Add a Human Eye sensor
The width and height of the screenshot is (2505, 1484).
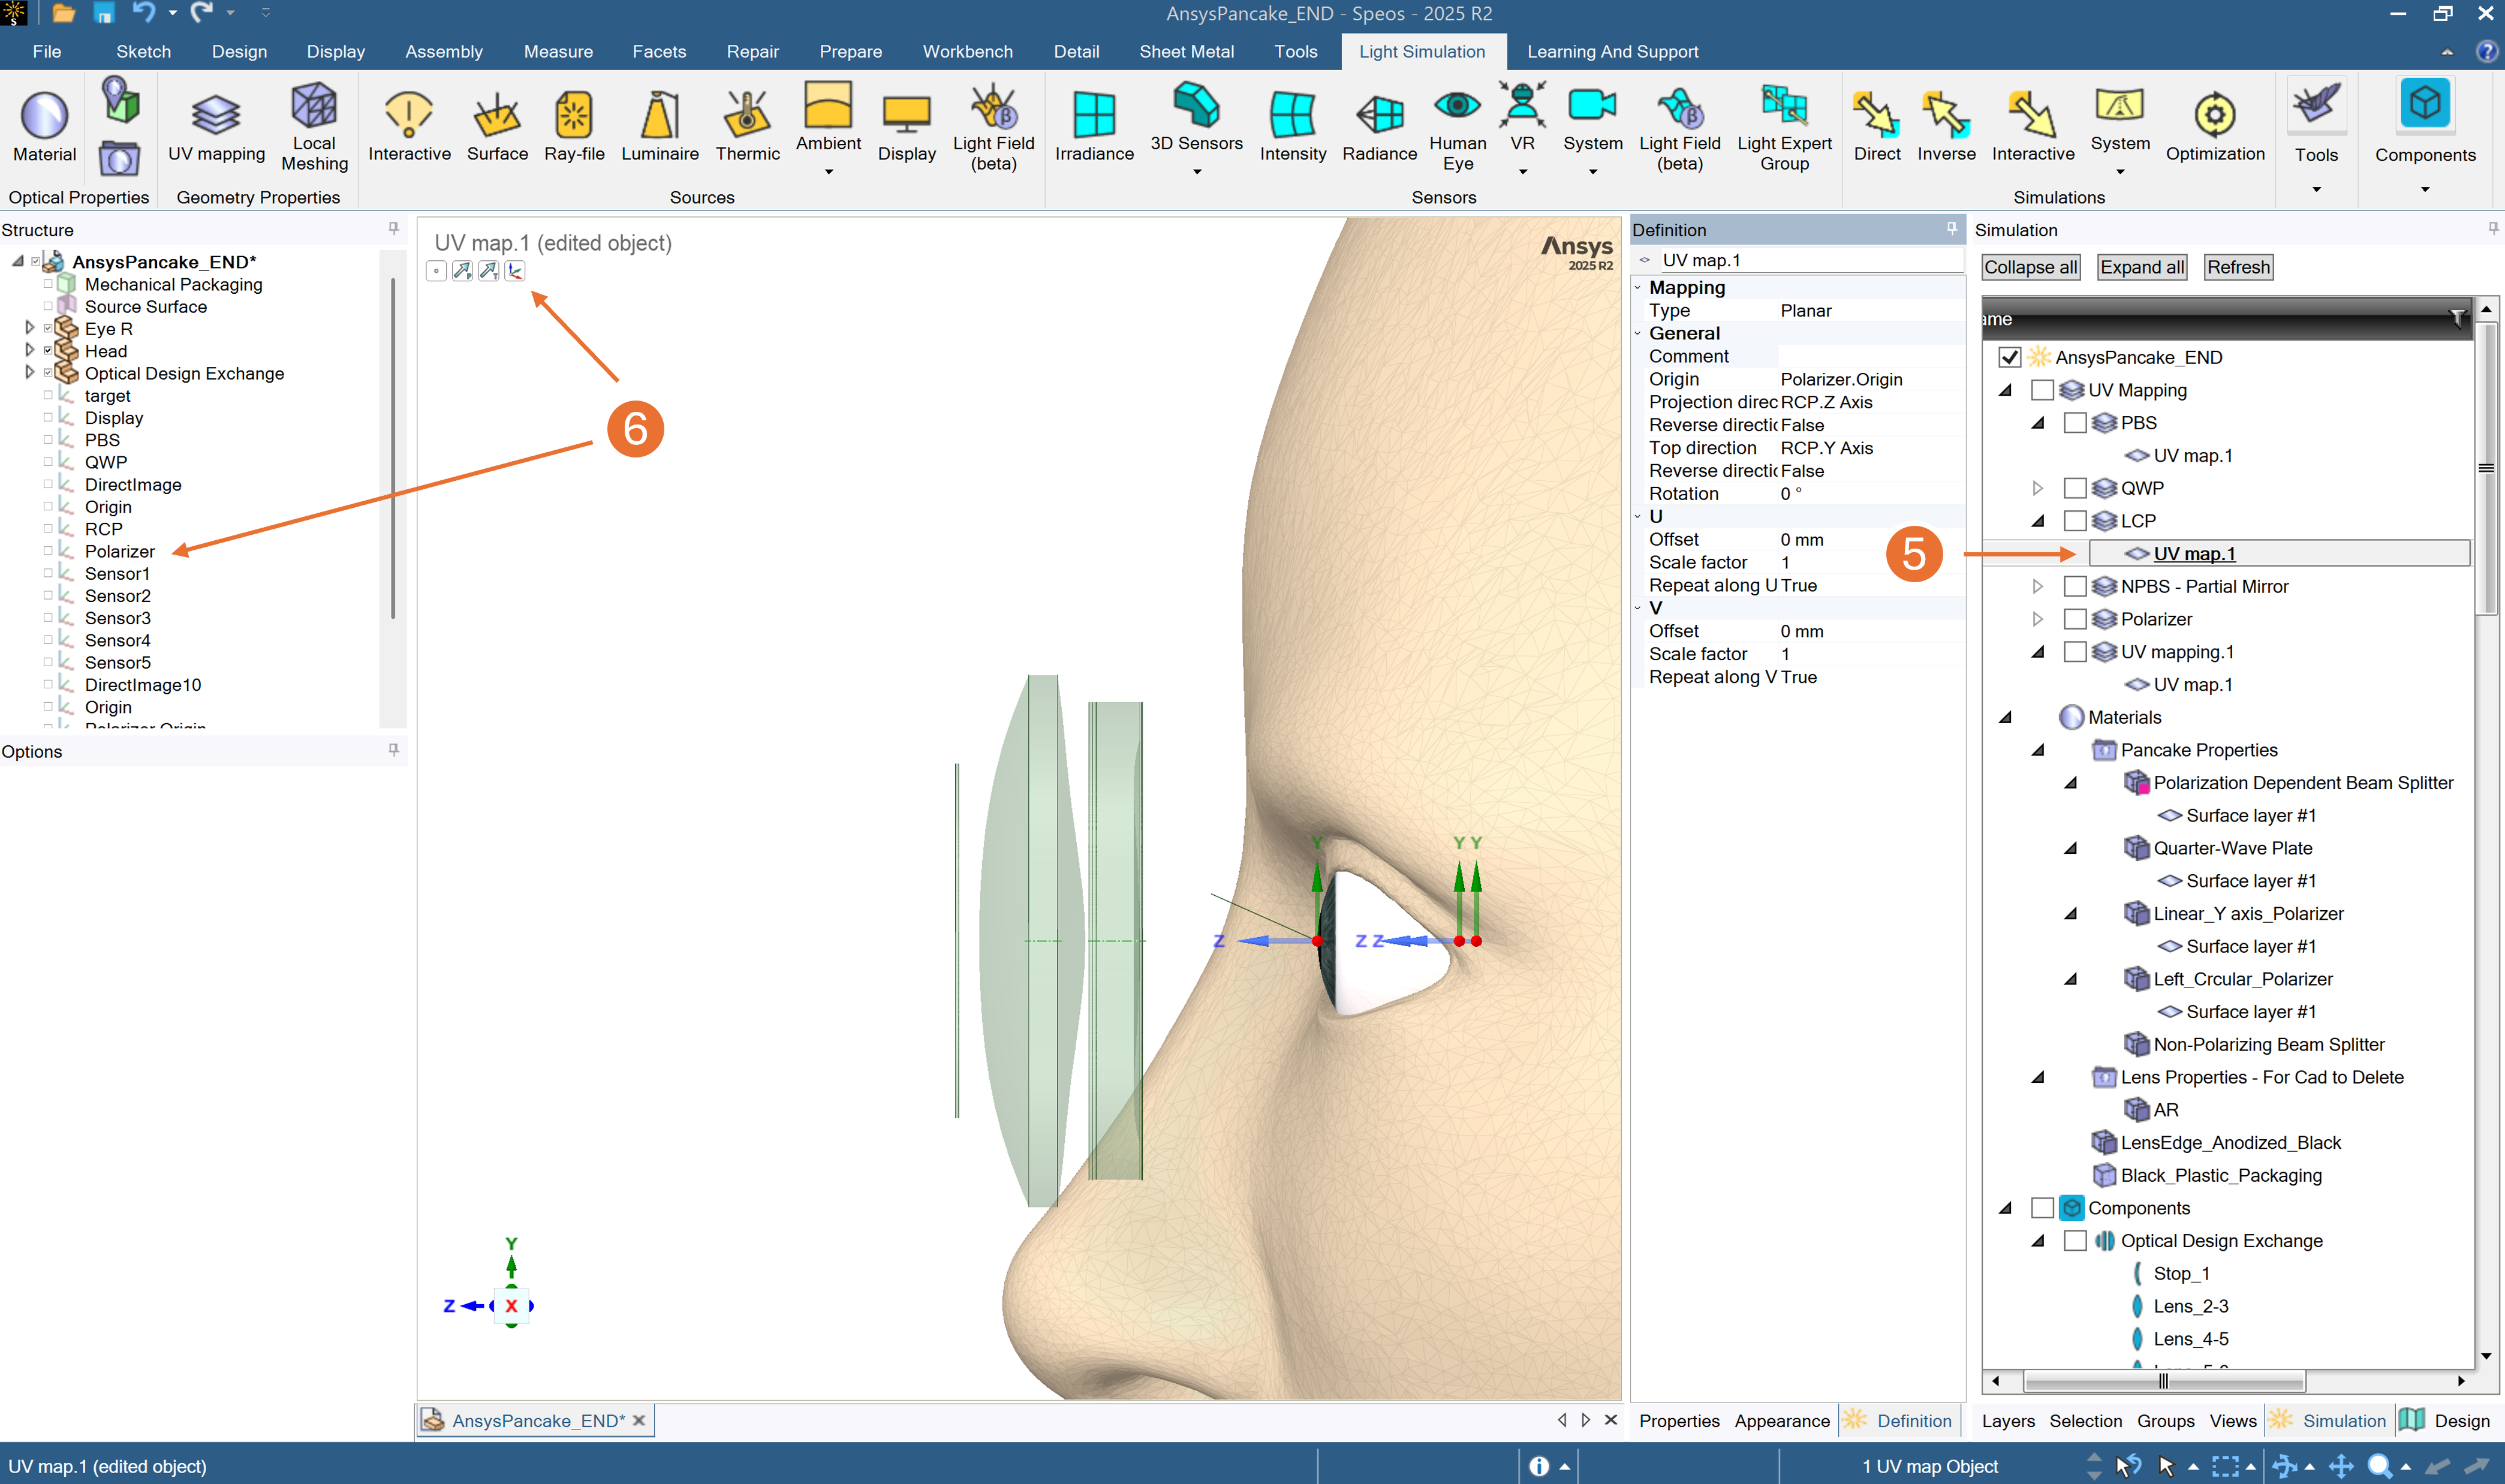1457,126
